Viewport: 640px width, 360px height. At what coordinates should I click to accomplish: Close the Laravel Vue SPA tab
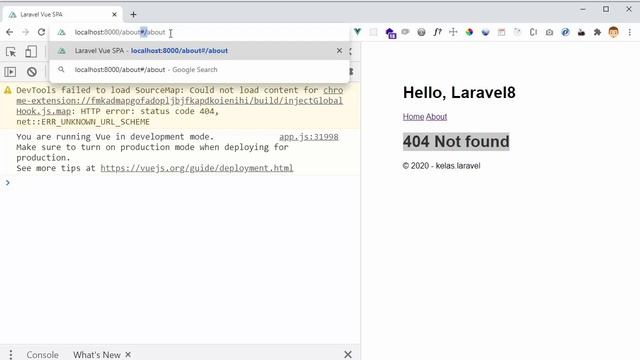tap(114, 14)
